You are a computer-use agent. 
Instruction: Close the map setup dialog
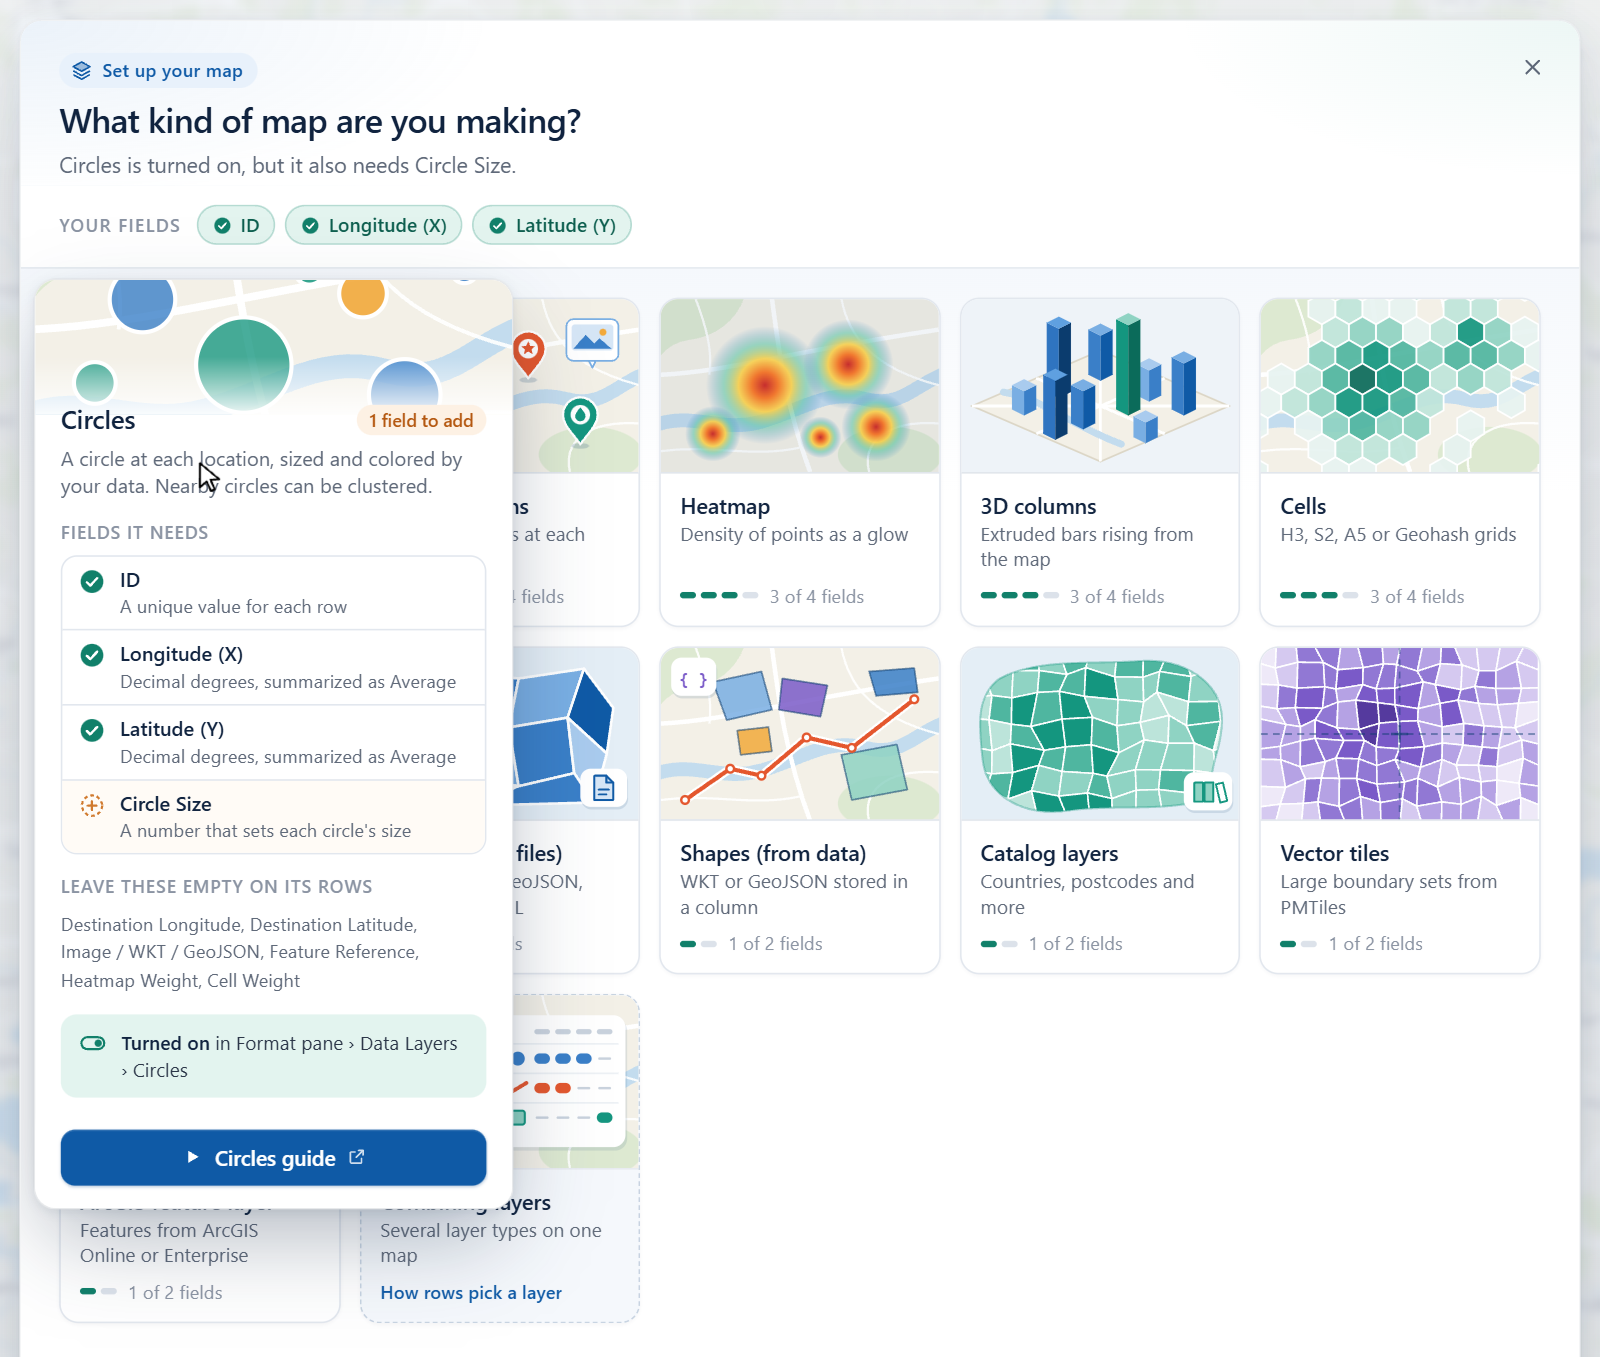tap(1532, 67)
